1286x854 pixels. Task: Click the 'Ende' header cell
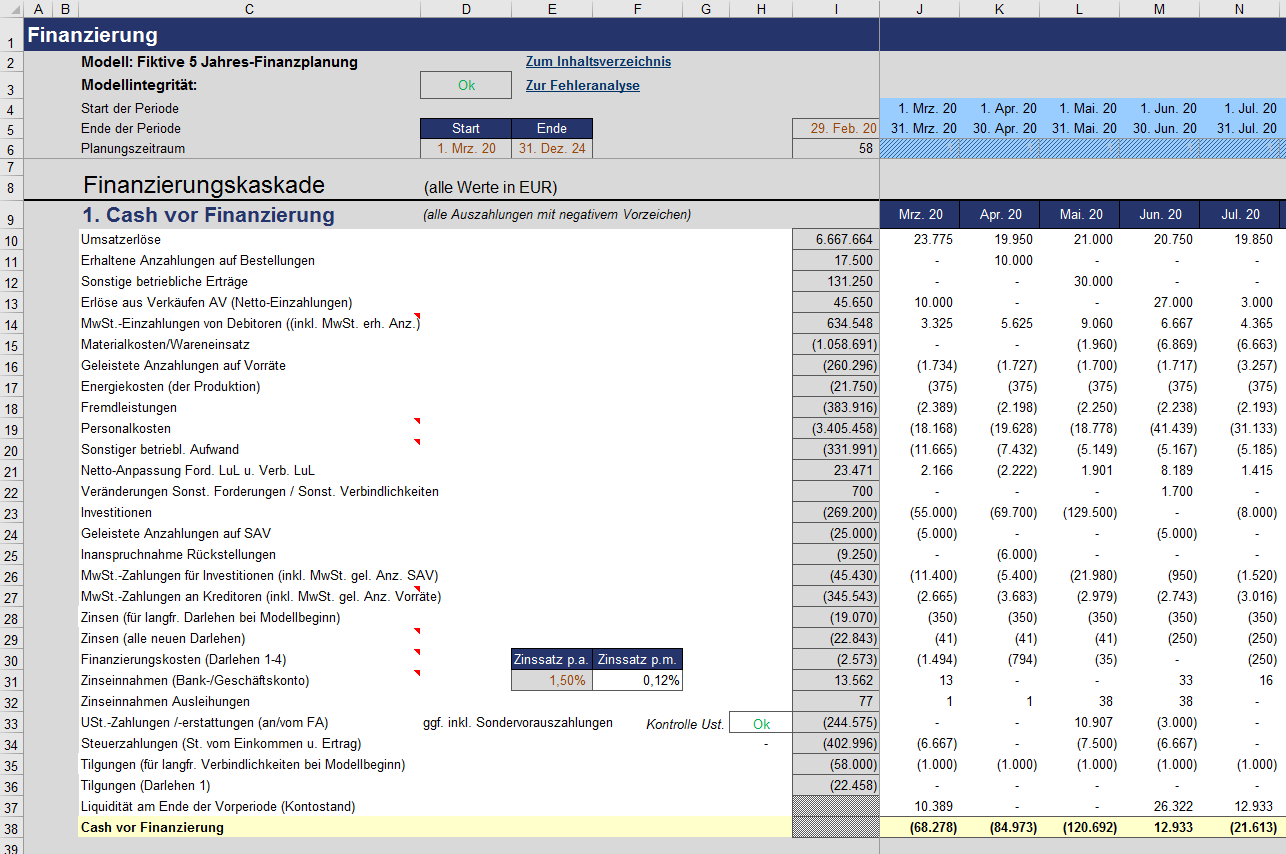[x=552, y=128]
